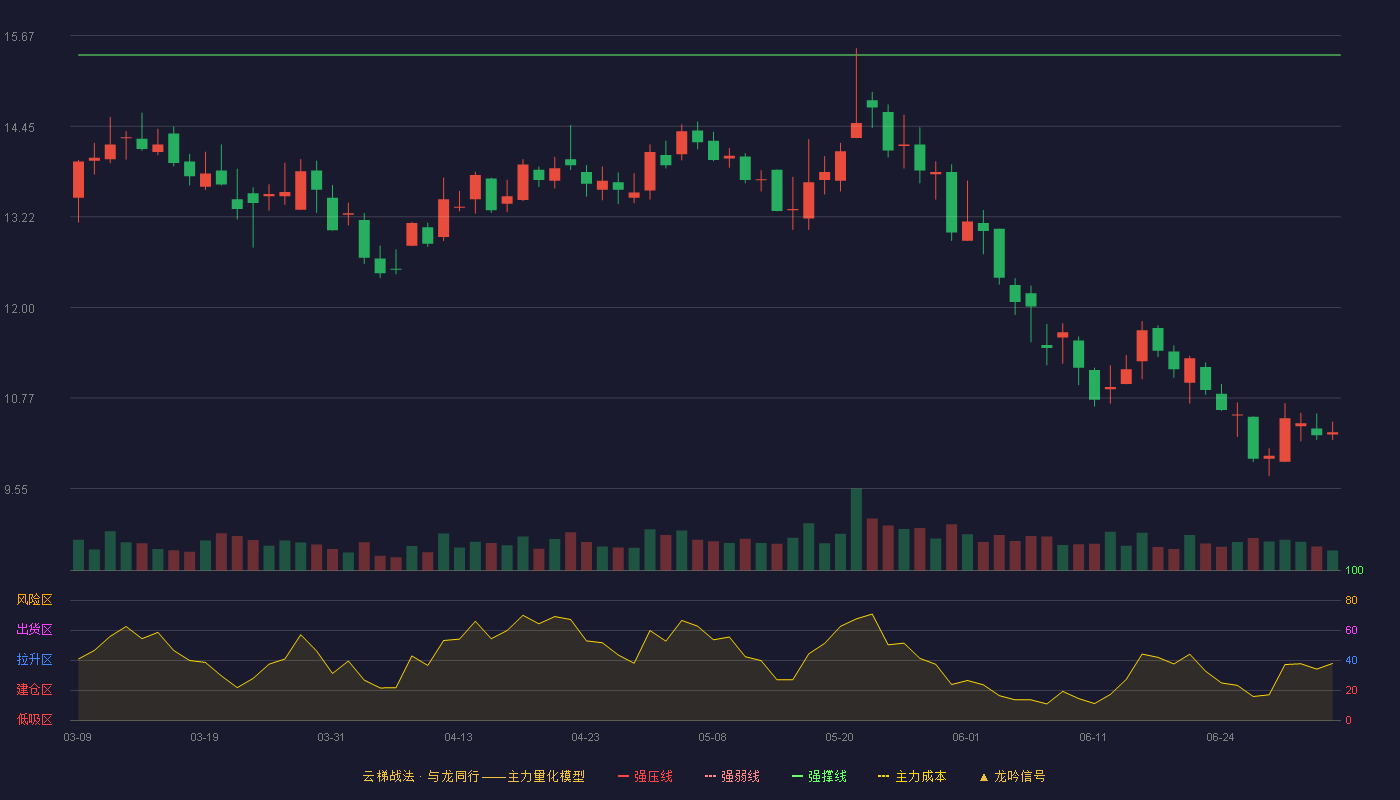Click the tallest volume bar below the candlesticks

pos(856,529)
